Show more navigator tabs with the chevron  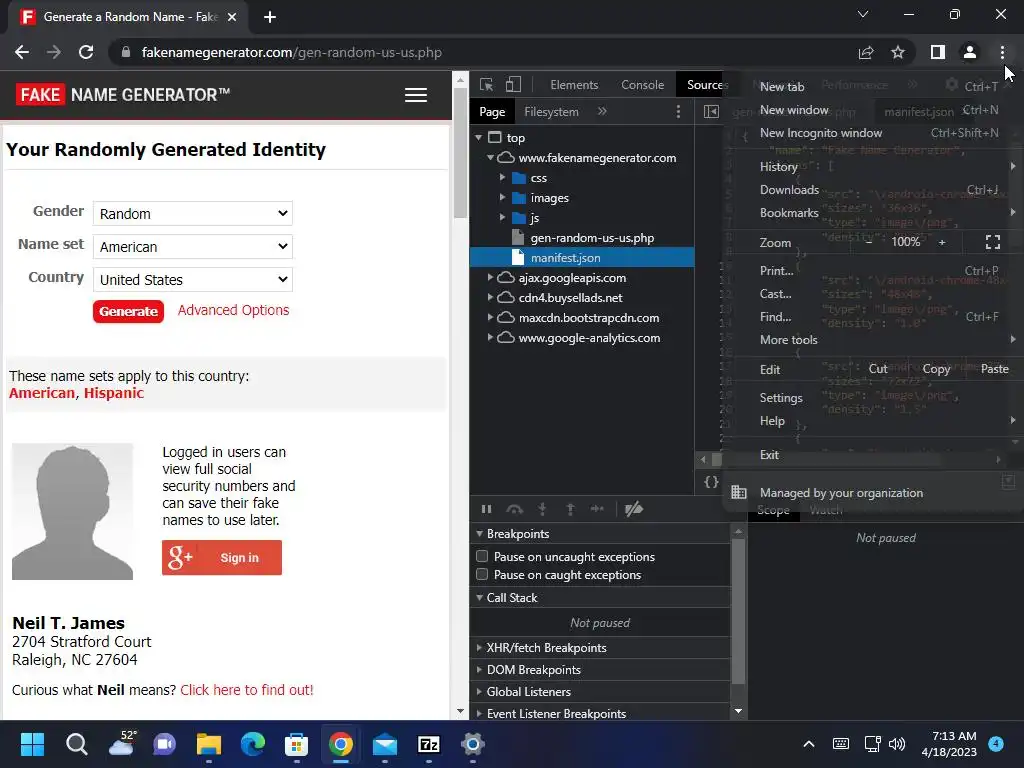(x=602, y=112)
